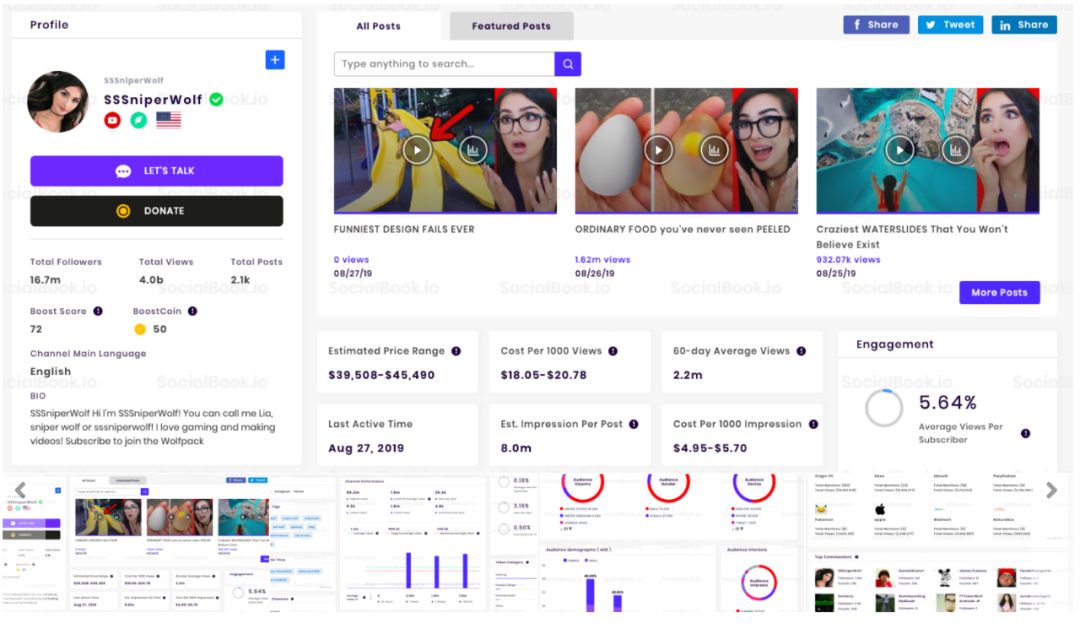Click the blue plus button in Profile panel
This screenshot has height=640, width=1080.
click(x=275, y=60)
